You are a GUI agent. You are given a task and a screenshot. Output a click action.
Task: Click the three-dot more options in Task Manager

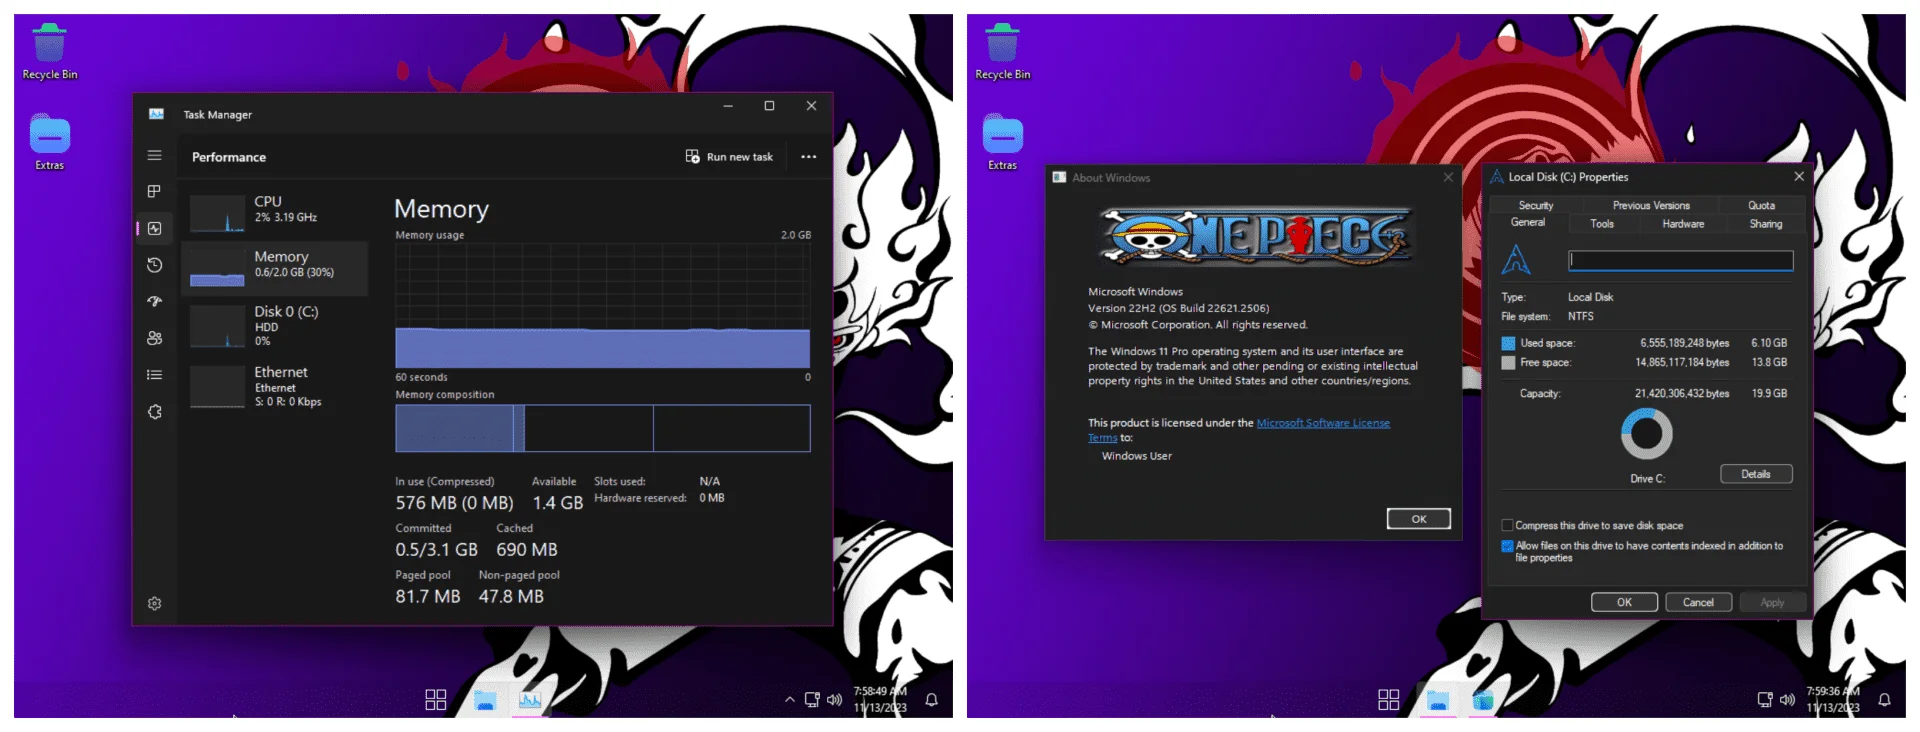pos(808,157)
